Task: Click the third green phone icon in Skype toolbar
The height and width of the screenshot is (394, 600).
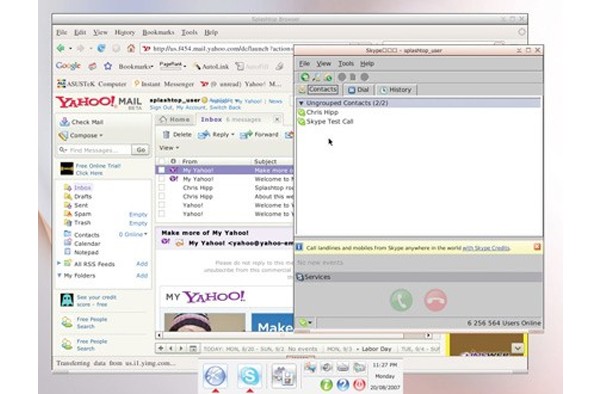Action: click(x=328, y=77)
